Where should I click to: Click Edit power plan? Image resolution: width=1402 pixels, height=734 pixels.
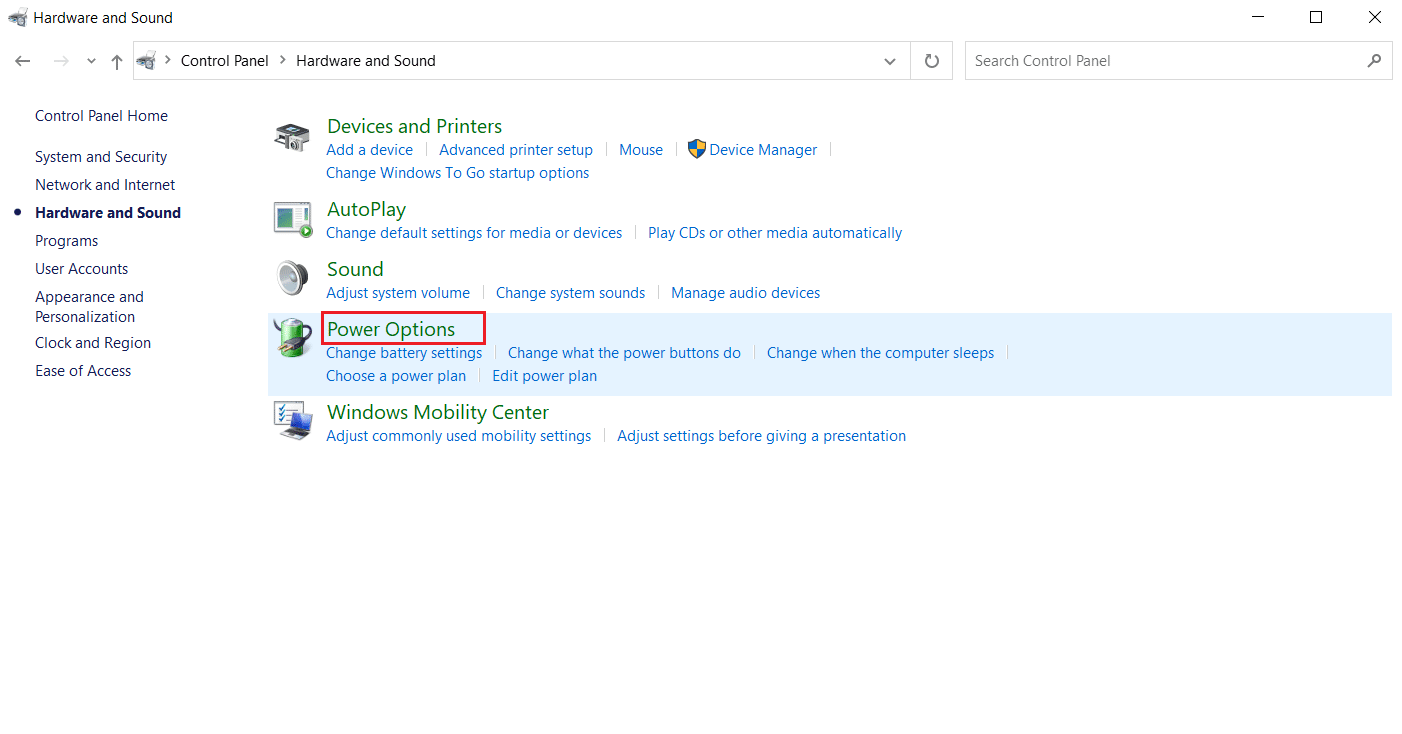(544, 376)
